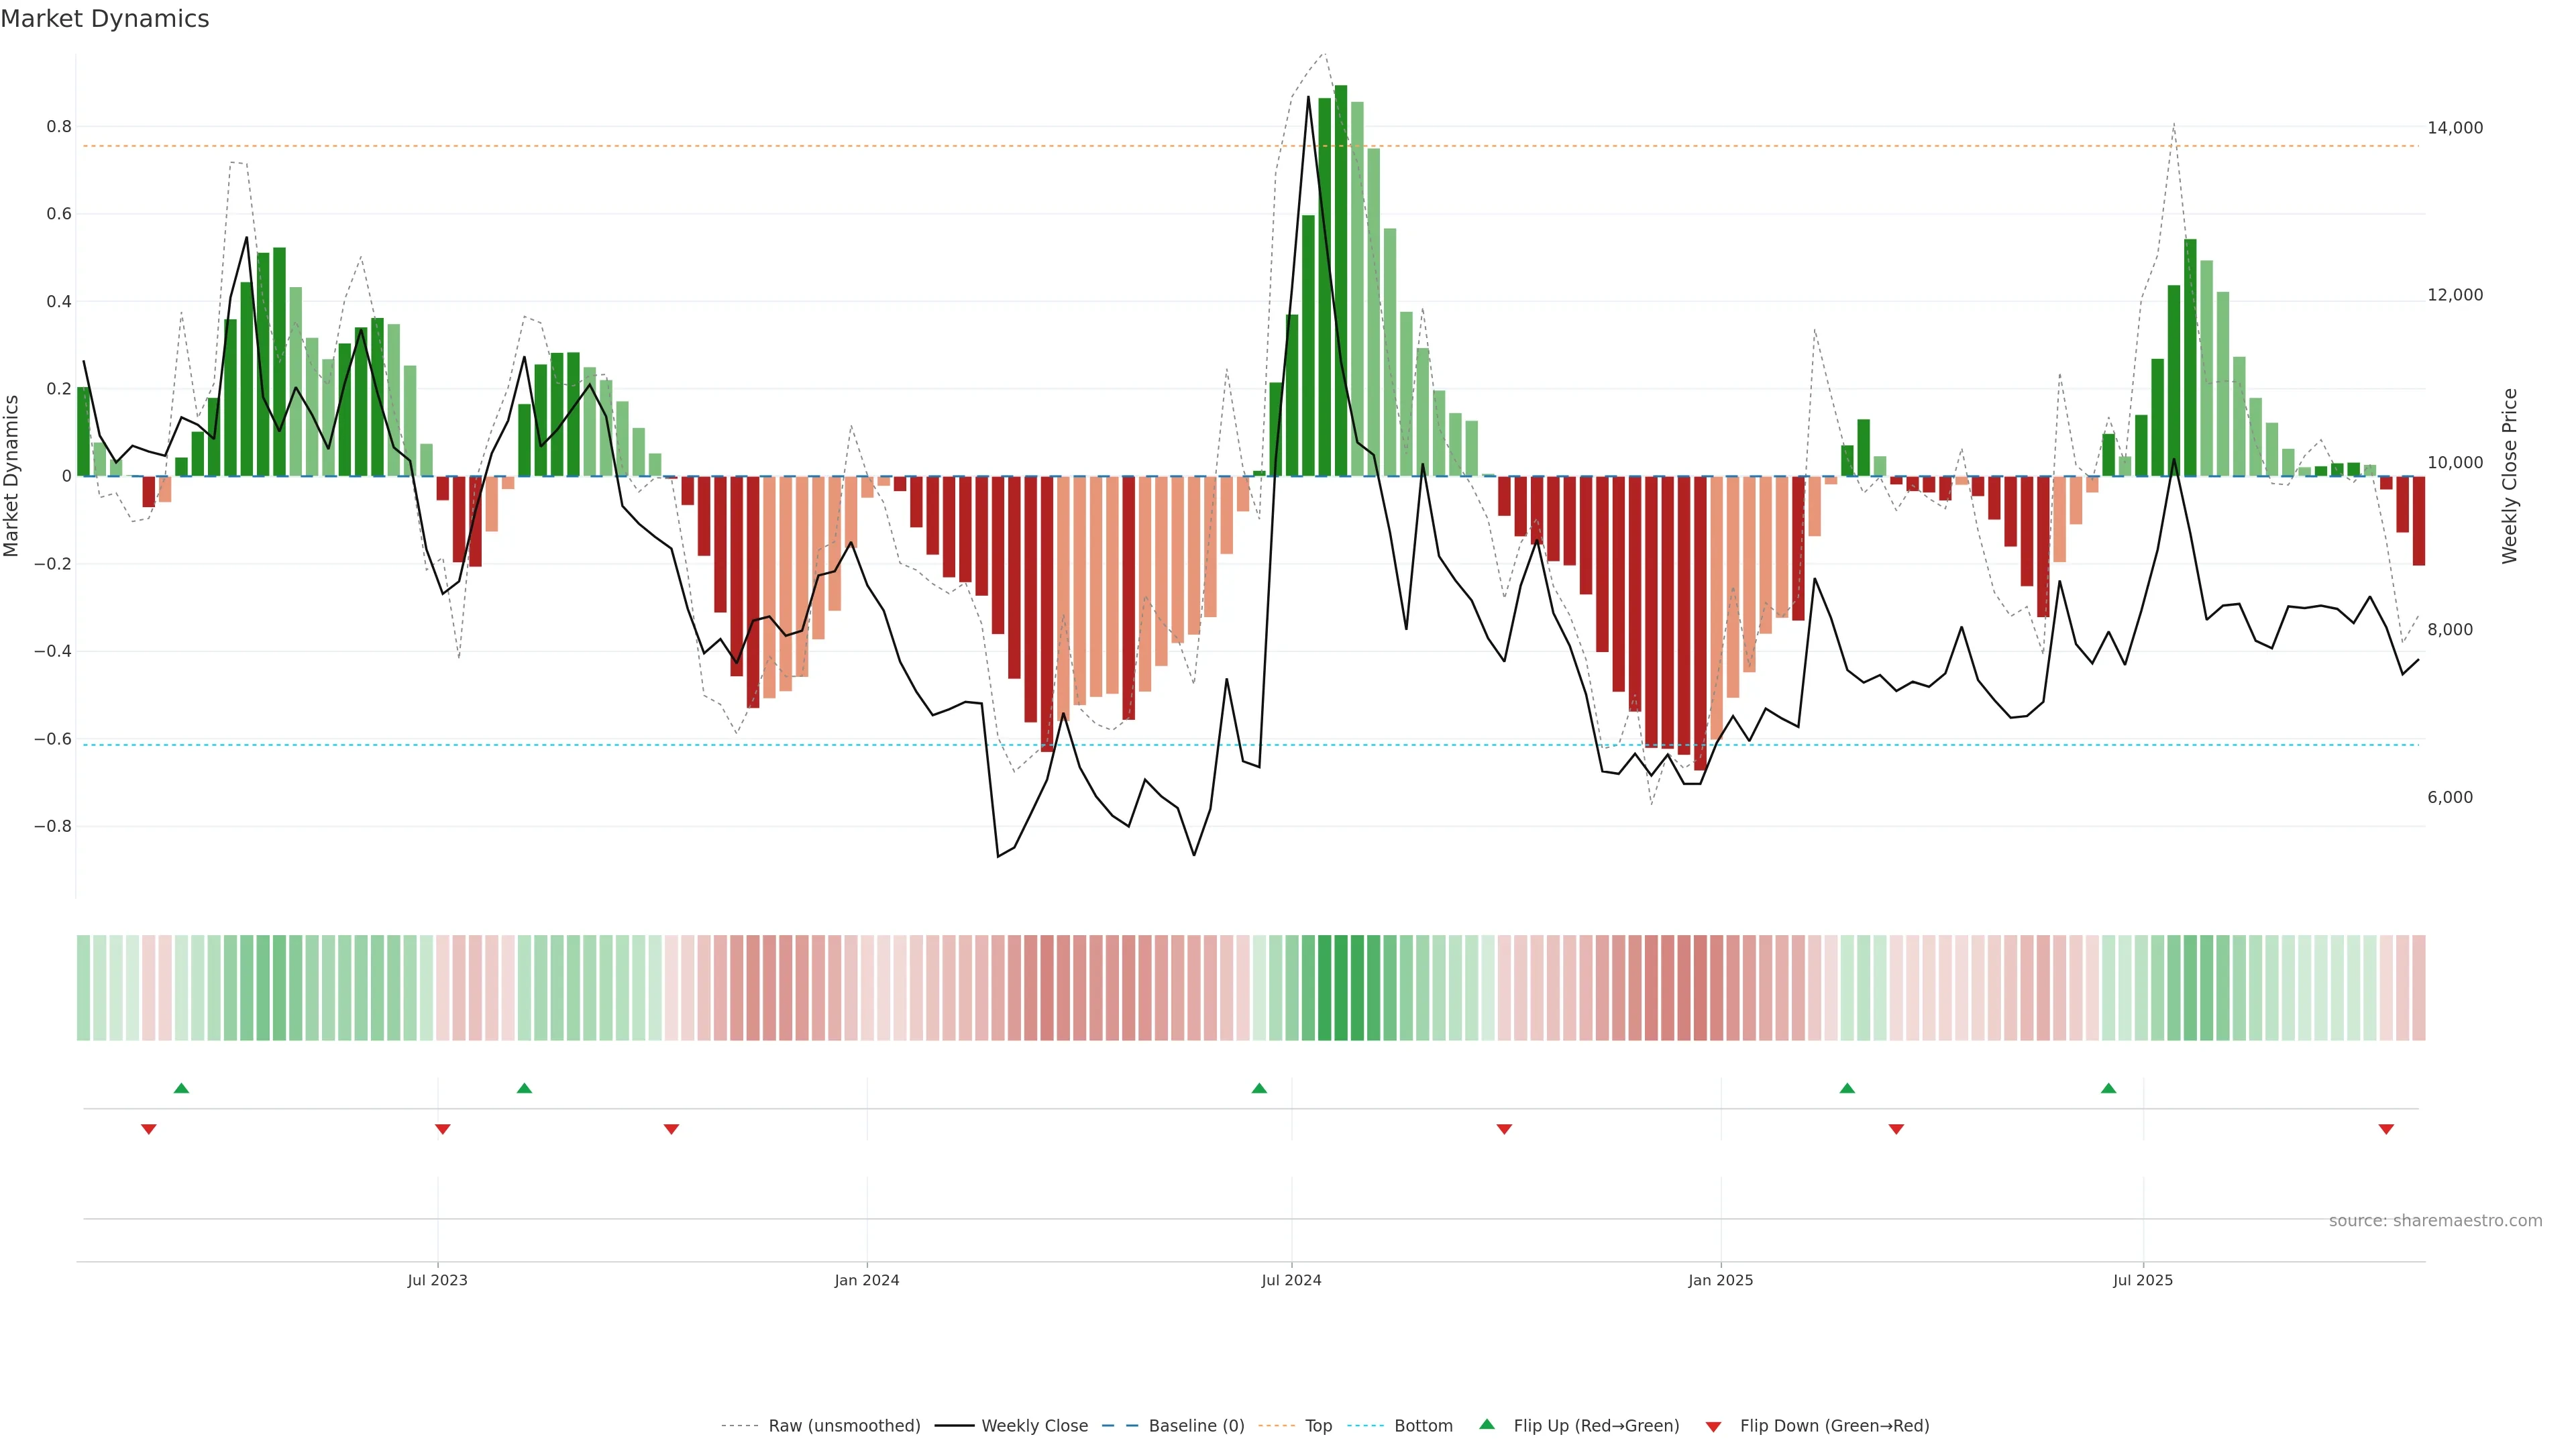Click the 0.8 left-axis tick label

59,127
